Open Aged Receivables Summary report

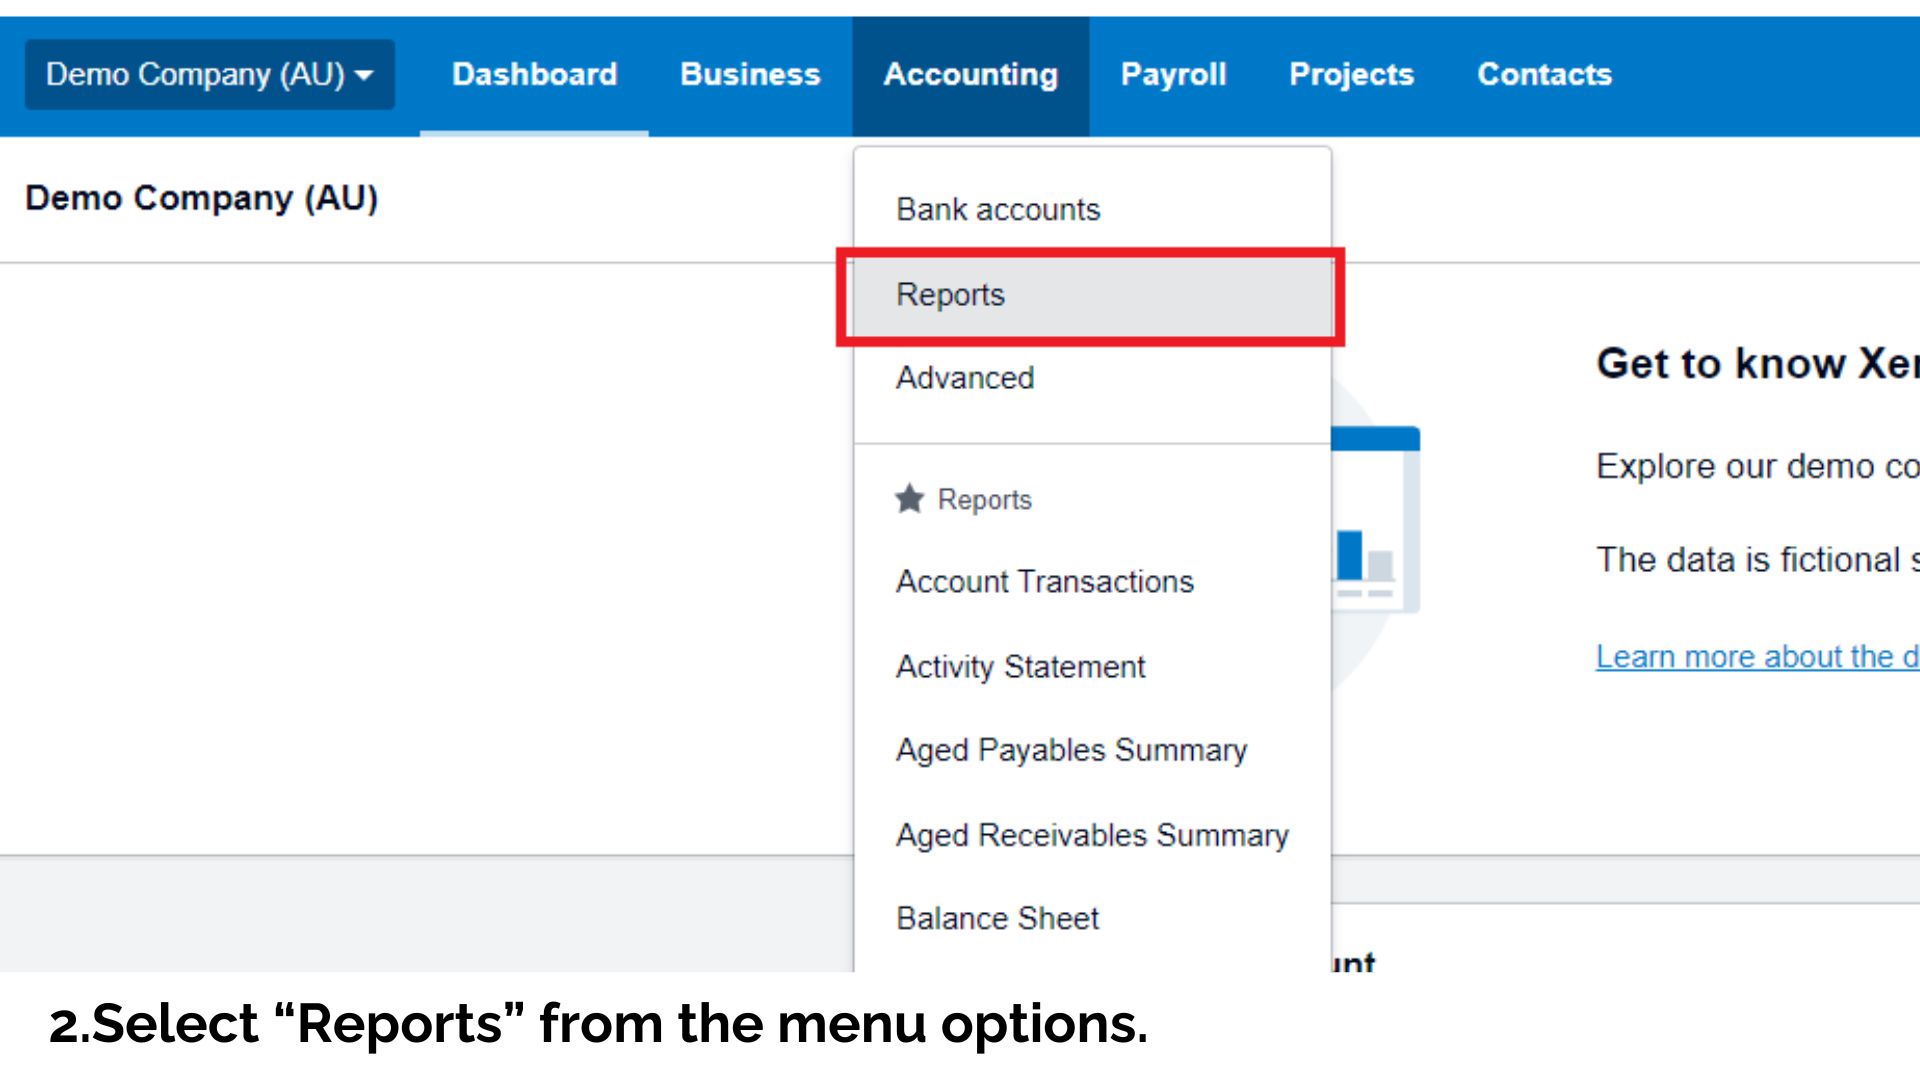(1092, 835)
